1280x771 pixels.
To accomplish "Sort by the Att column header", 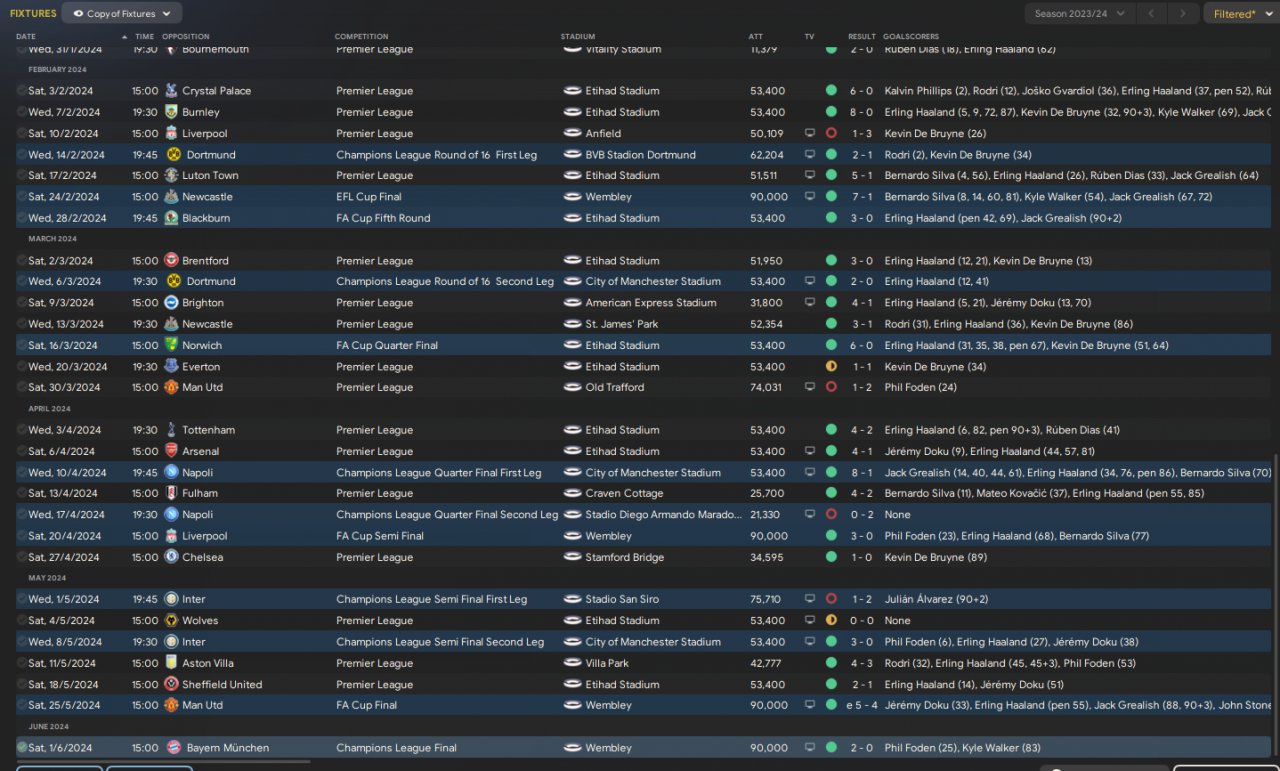I will pyautogui.click(x=755, y=37).
